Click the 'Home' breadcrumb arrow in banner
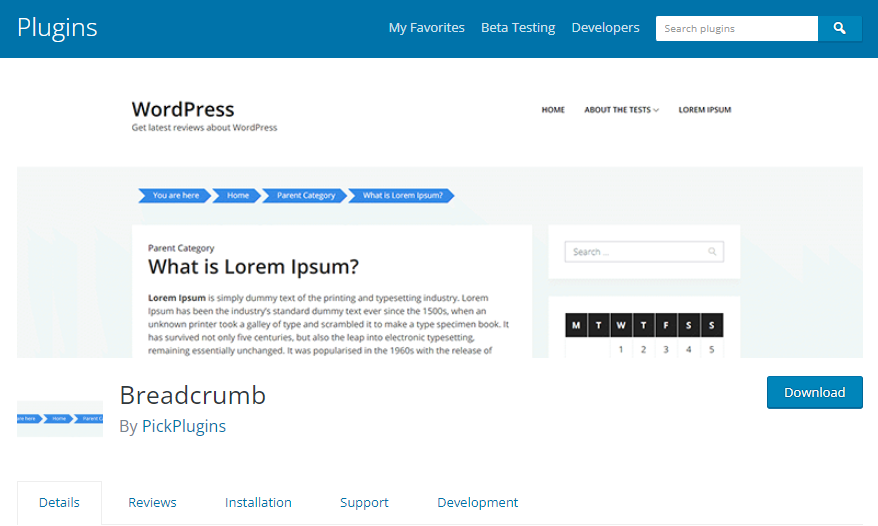Screen dimensions: 878x526 237,195
